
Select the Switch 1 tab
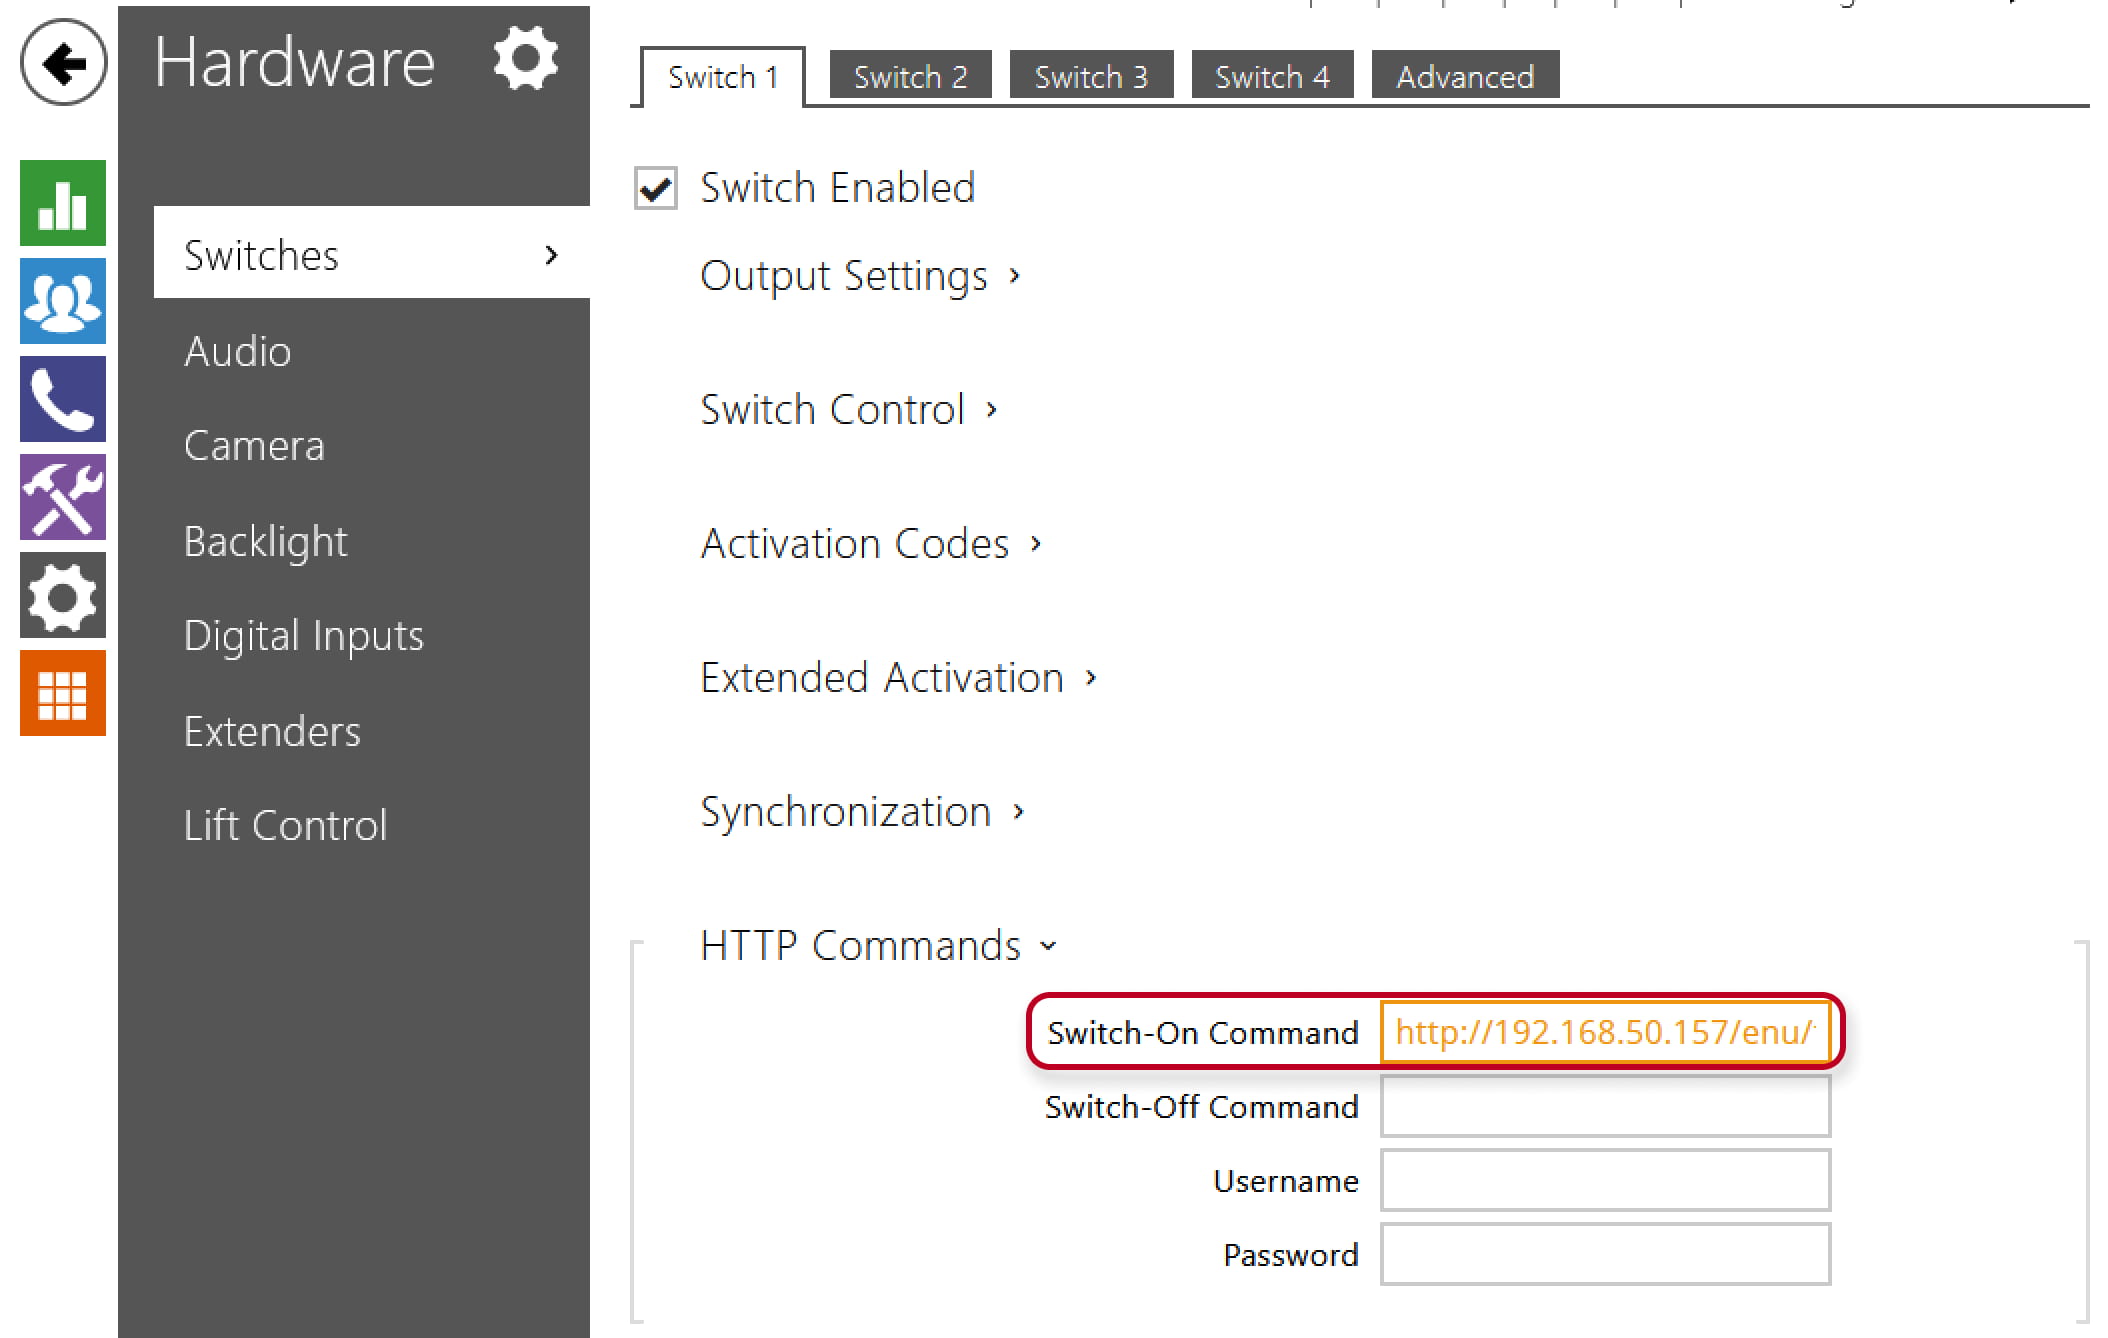[723, 77]
